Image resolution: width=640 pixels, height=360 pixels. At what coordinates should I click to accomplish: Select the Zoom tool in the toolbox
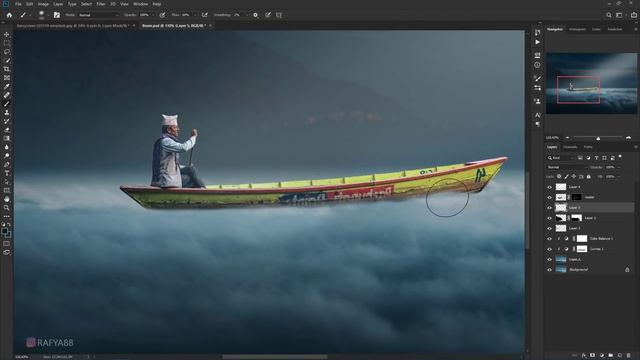click(7, 208)
